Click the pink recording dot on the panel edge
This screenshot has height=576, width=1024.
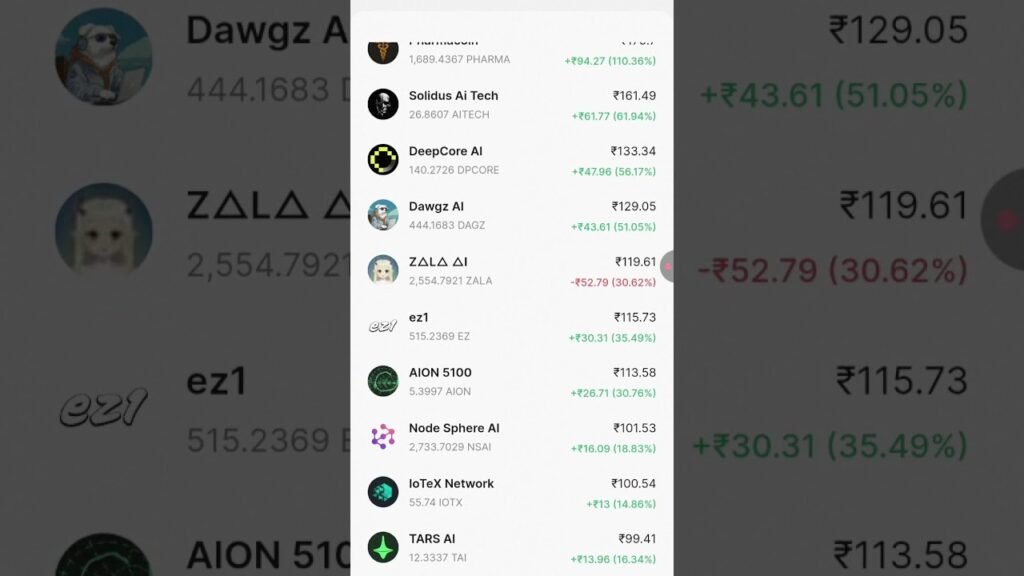(667, 266)
